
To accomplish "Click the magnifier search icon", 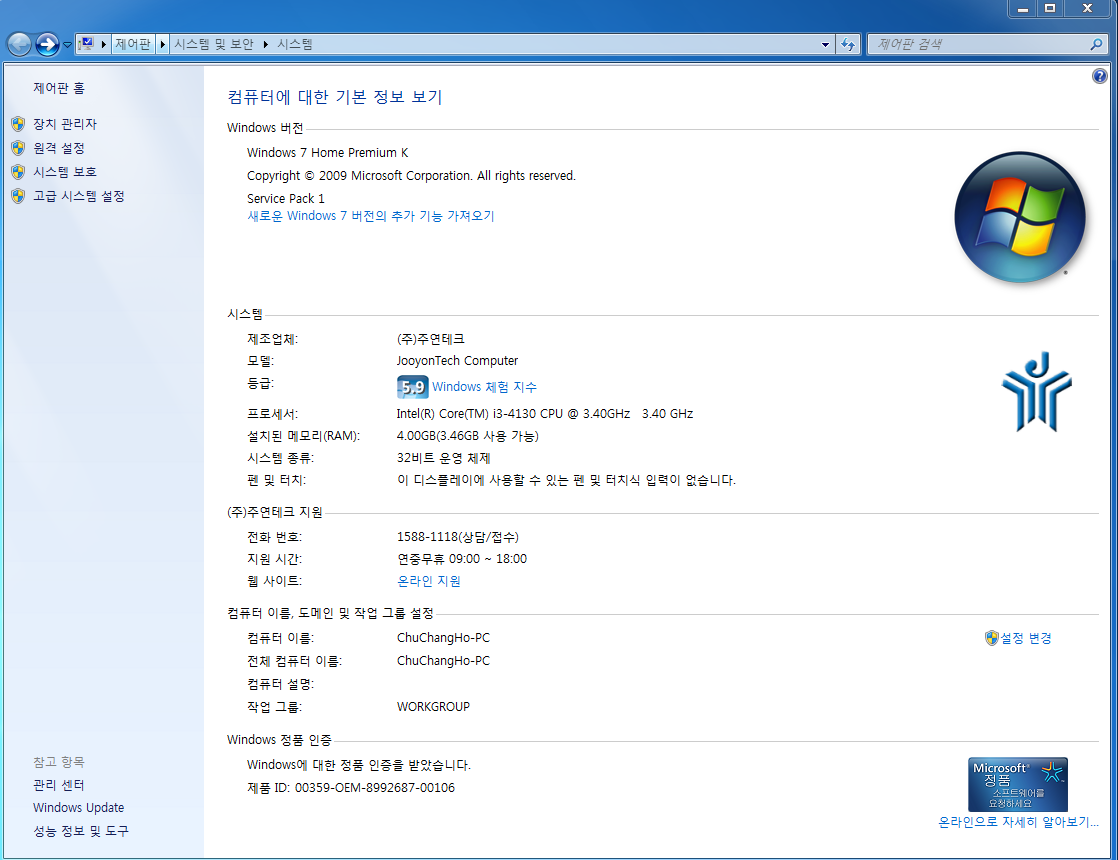I will pyautogui.click(x=1097, y=44).
